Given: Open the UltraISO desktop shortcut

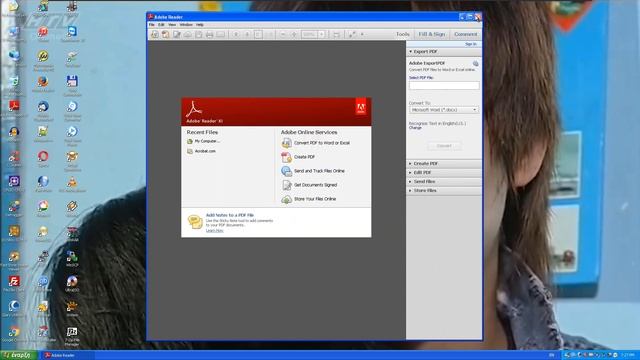Looking at the screenshot, I should [x=72, y=282].
